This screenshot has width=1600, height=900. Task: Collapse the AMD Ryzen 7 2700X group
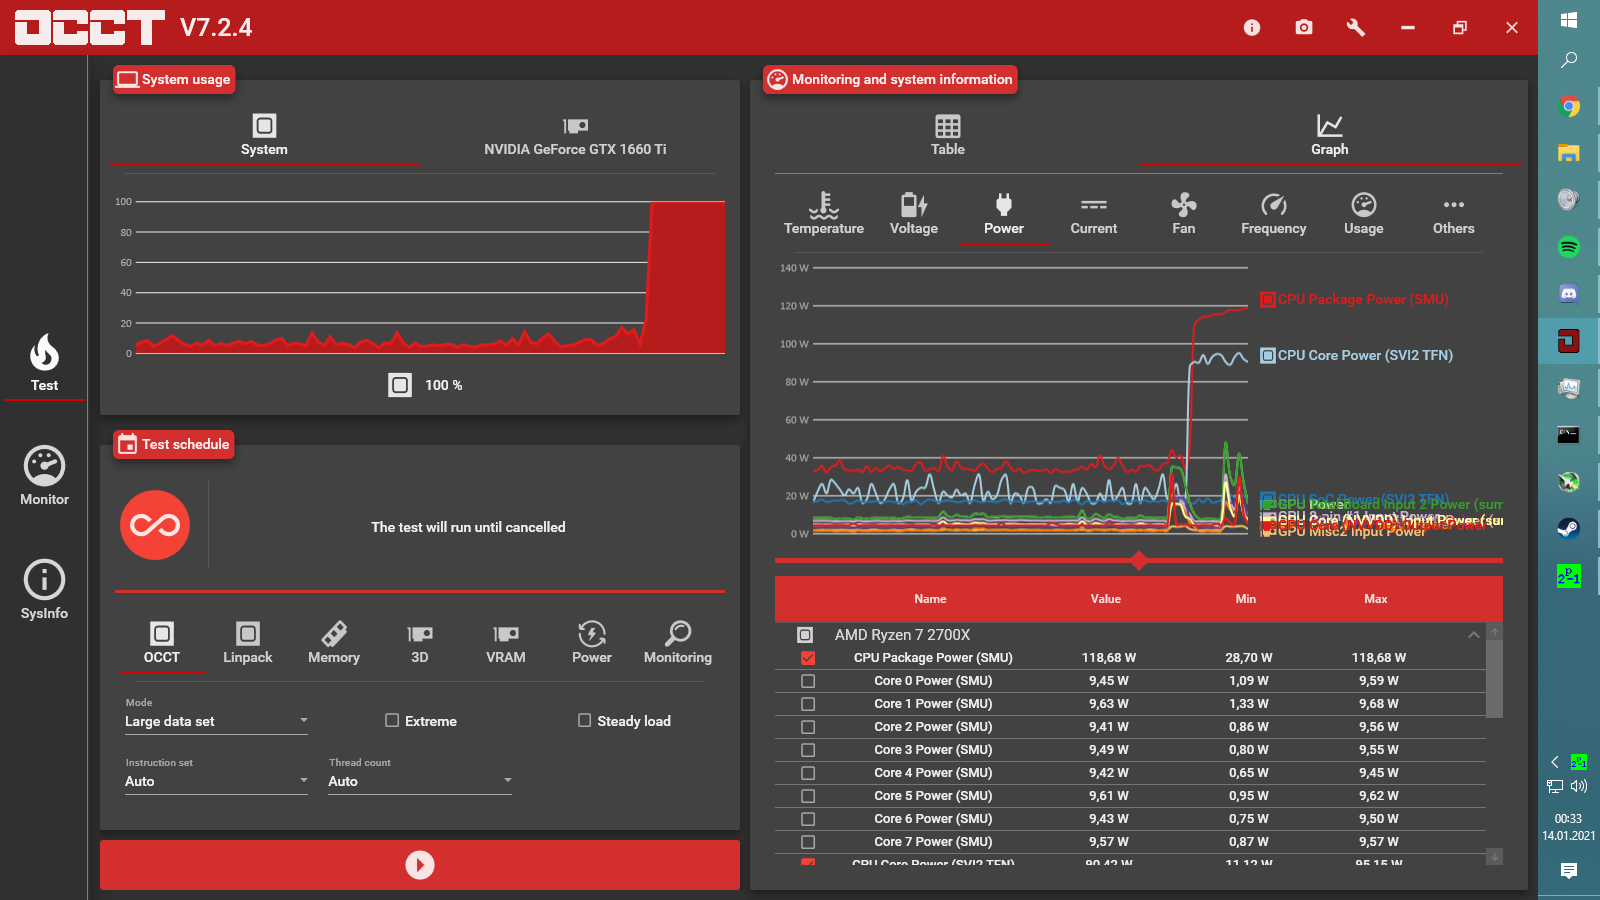tap(1474, 635)
